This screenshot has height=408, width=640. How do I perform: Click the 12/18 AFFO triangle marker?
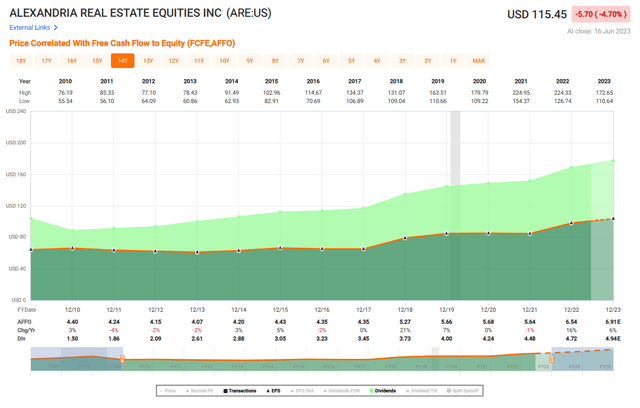tap(405, 237)
